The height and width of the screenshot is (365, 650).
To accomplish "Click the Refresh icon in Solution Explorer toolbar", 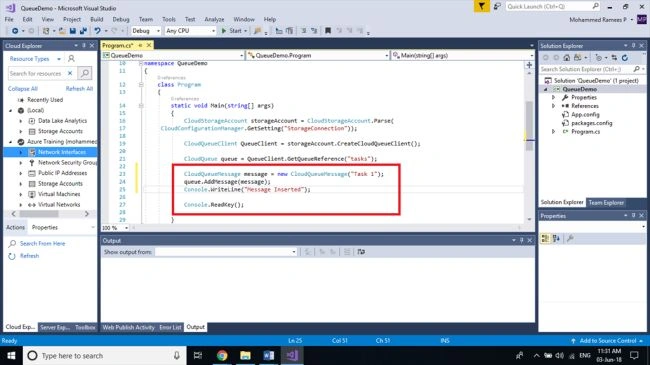I will (625, 58).
